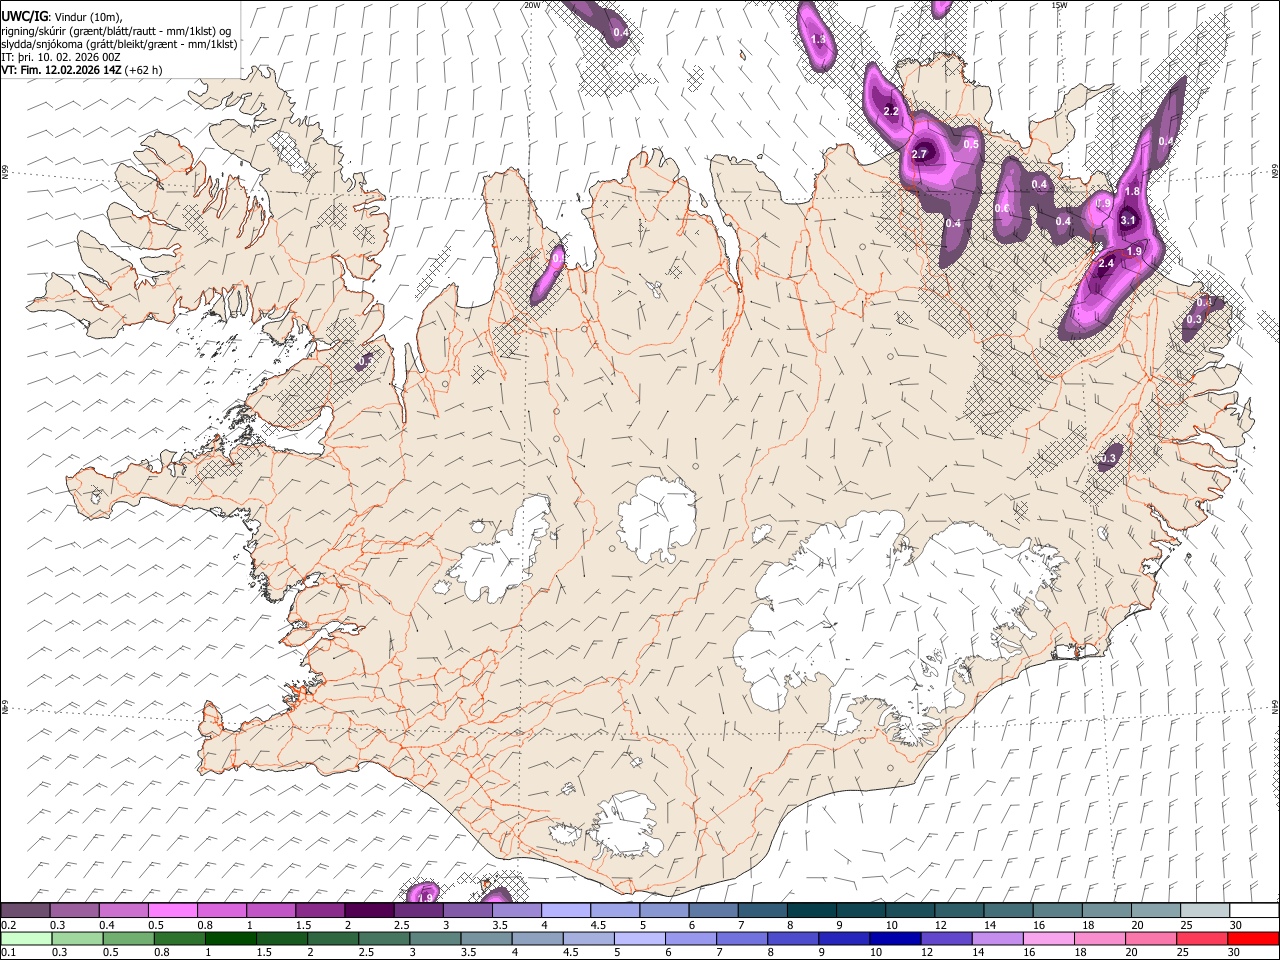Click the 1.3 snowfall value offshore north
Viewport: 1280px width, 960px height.
[818, 39]
